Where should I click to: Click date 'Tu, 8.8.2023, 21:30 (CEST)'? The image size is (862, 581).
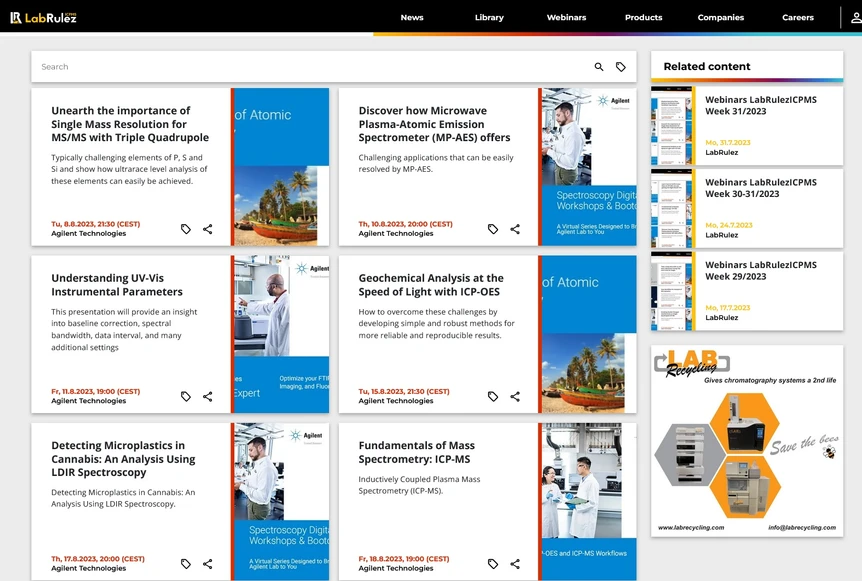(x=96, y=224)
